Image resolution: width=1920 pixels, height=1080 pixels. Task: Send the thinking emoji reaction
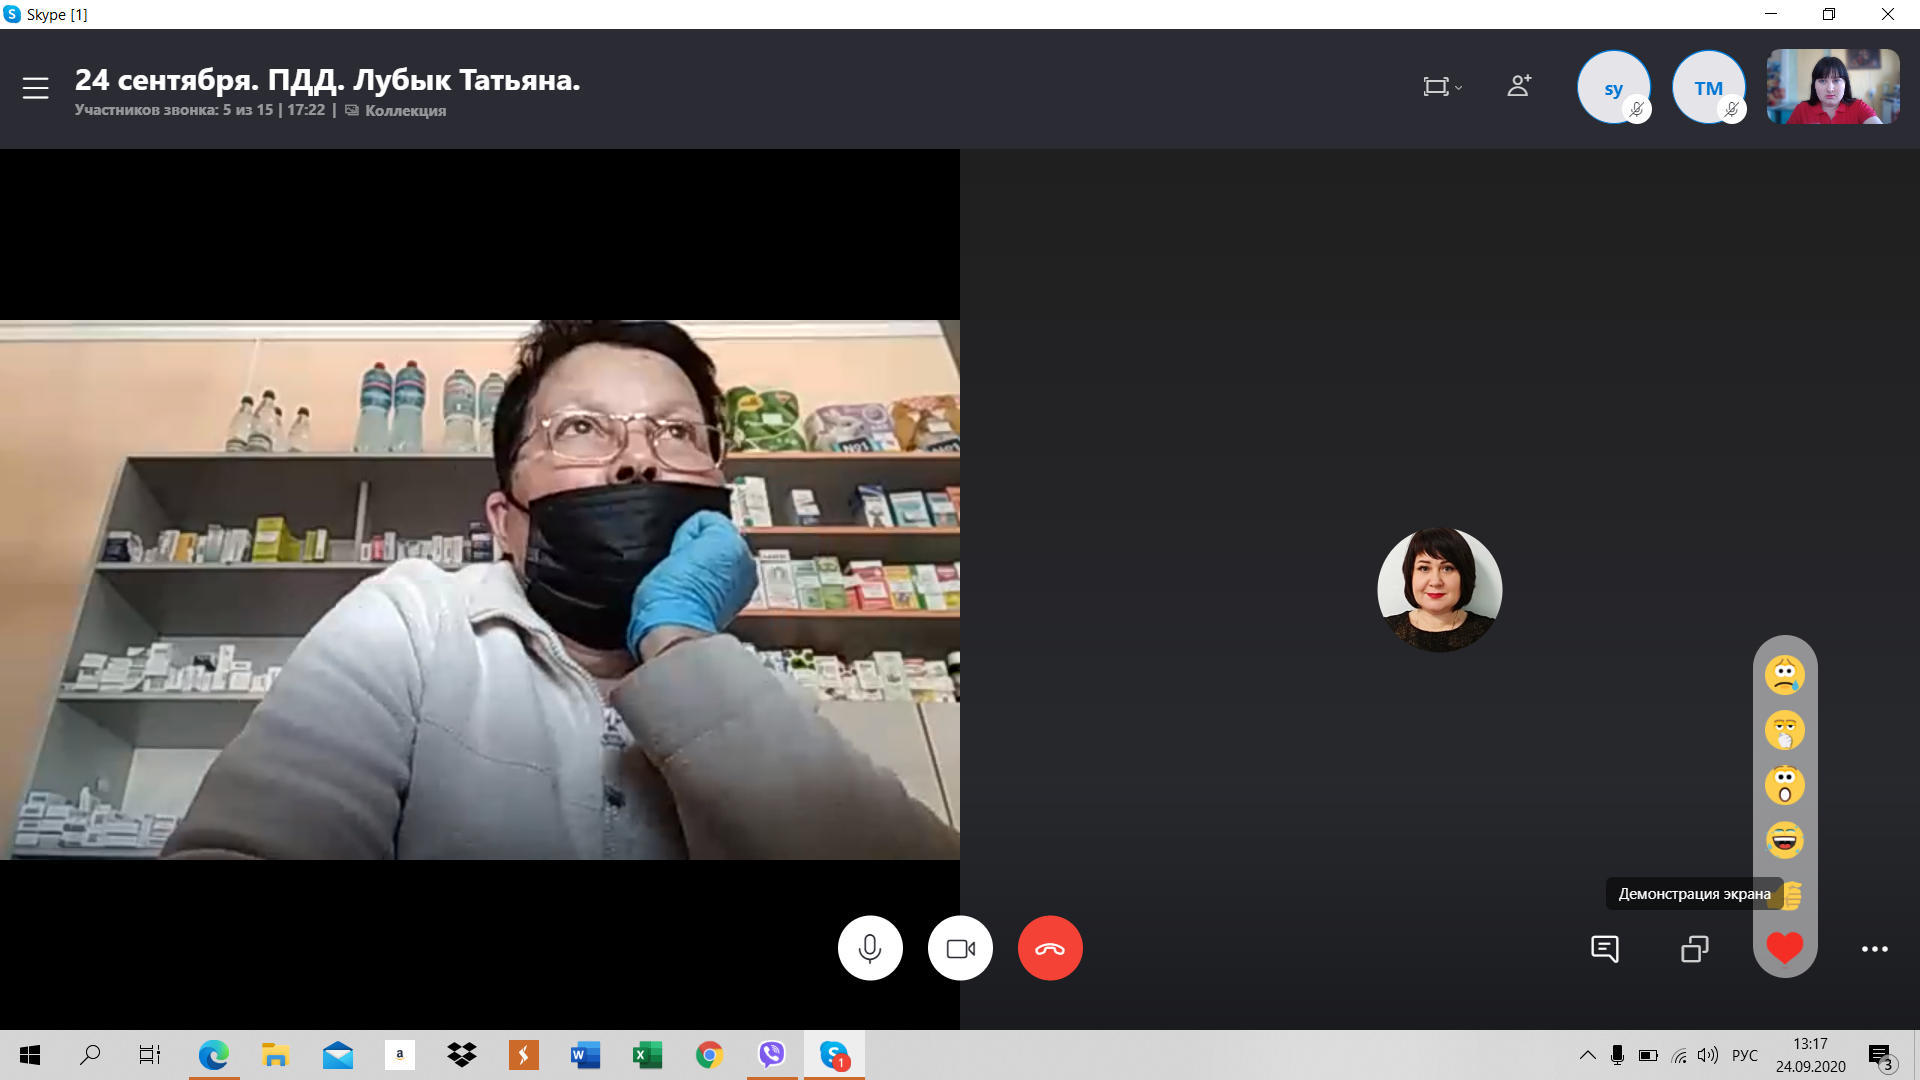coord(1784,730)
